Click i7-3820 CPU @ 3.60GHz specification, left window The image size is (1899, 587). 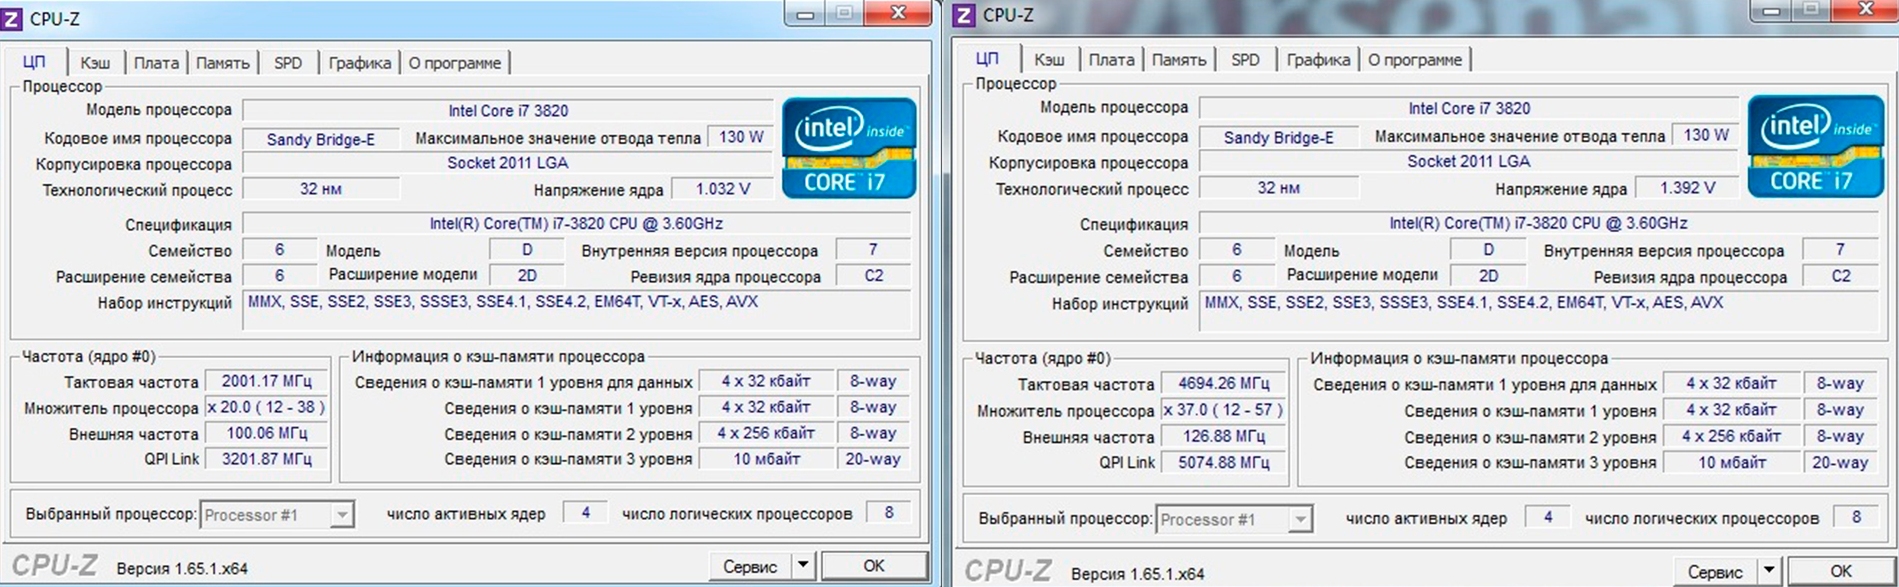pos(576,224)
